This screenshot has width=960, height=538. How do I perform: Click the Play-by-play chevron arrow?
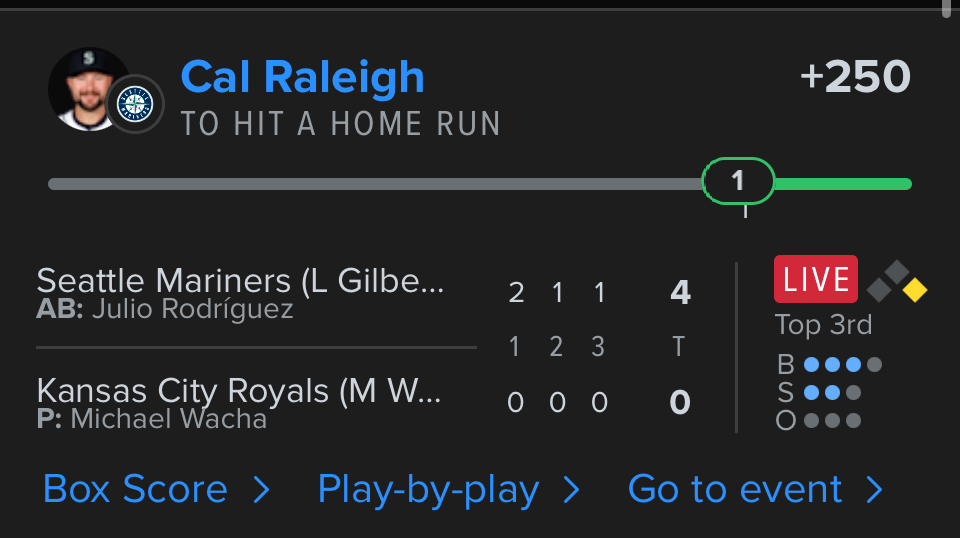(x=571, y=489)
